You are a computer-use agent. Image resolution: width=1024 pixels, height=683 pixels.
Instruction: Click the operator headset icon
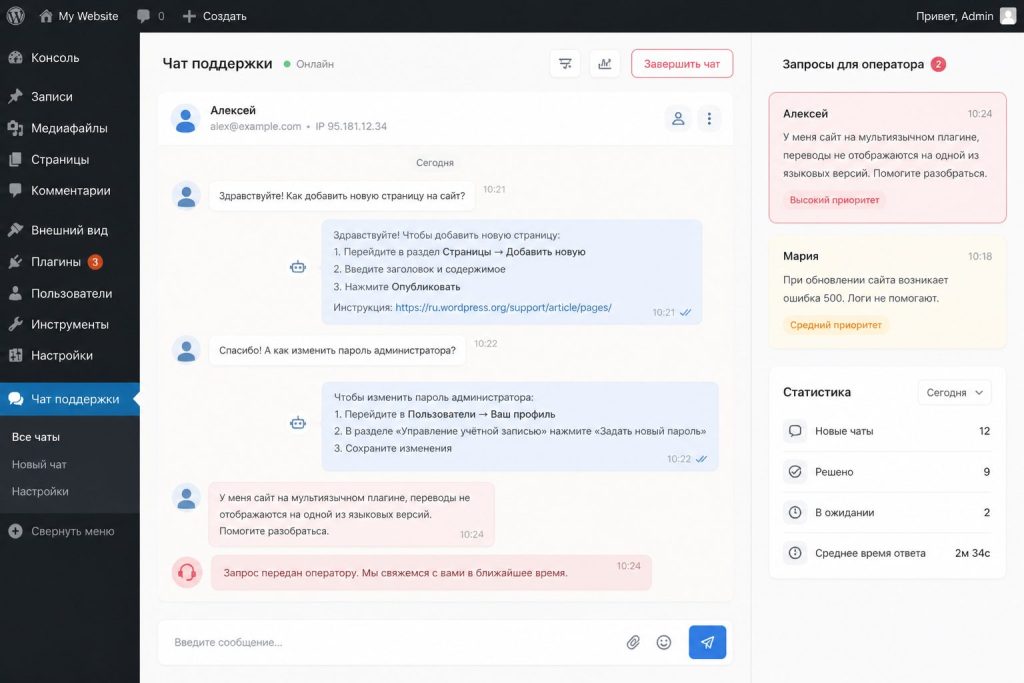[x=187, y=573]
